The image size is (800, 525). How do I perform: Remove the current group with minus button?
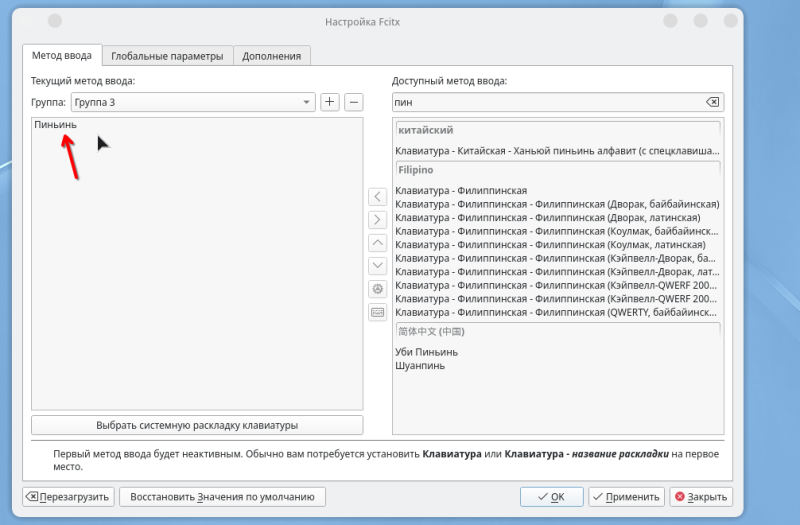354,102
